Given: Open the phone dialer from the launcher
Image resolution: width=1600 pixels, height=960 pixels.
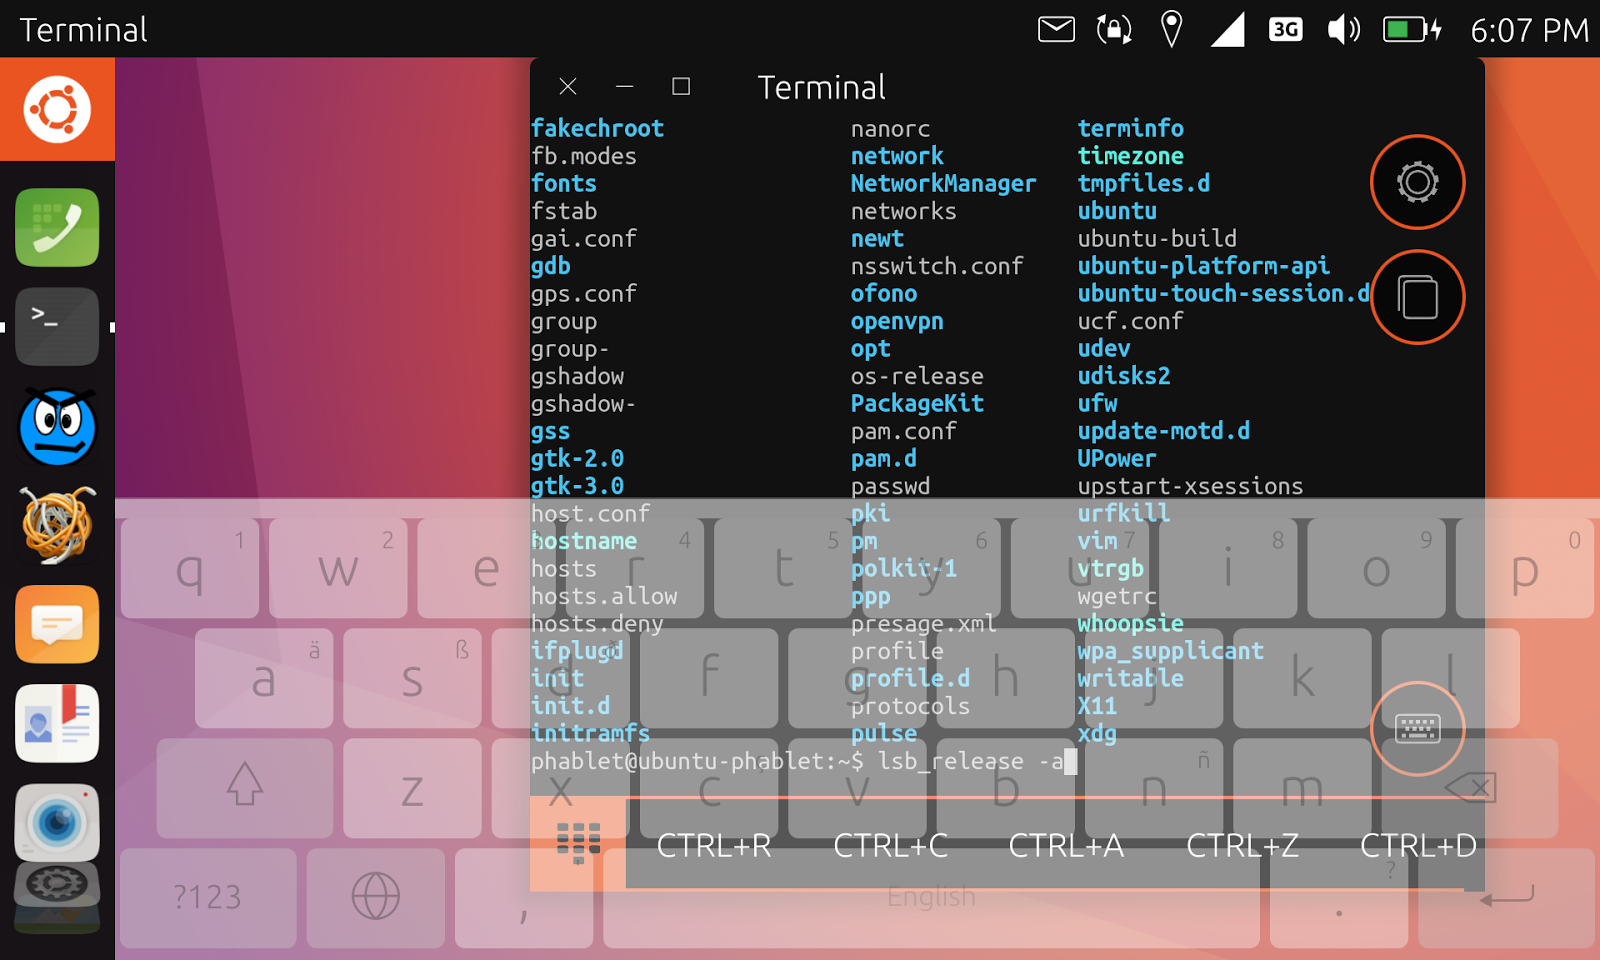Looking at the screenshot, I should [x=57, y=228].
